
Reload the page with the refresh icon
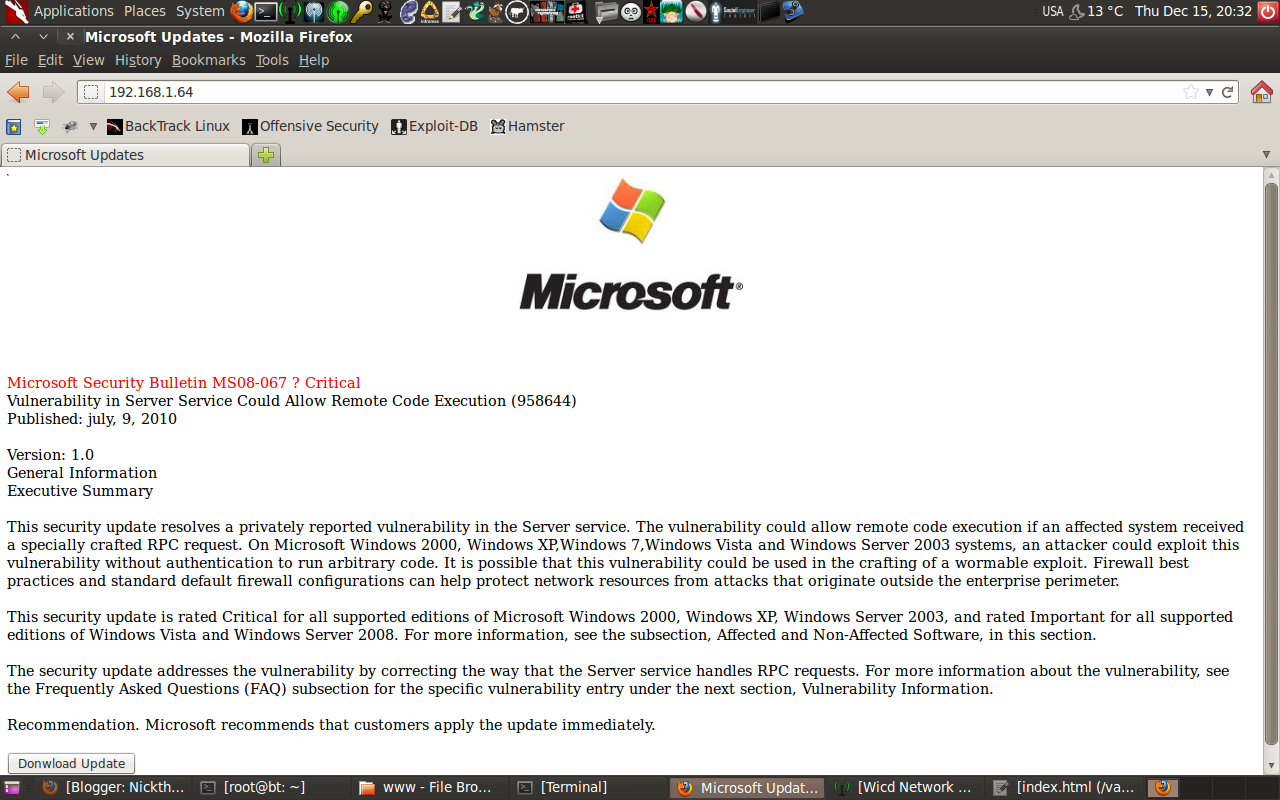(1228, 92)
